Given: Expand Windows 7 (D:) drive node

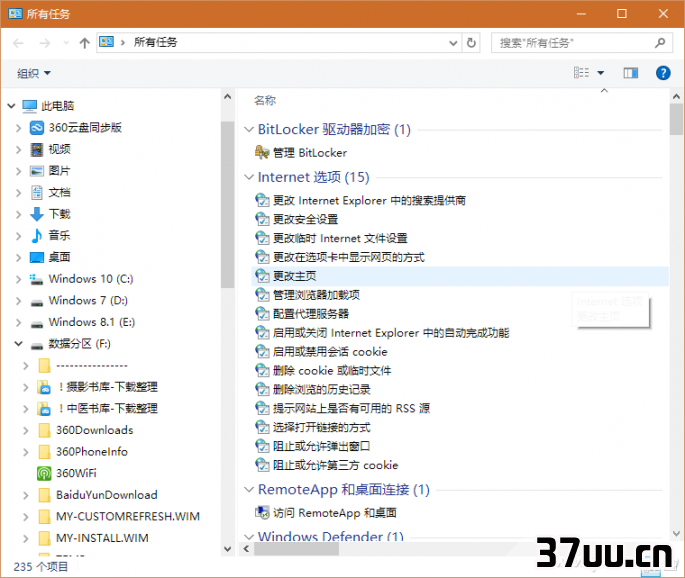Looking at the screenshot, I should (18, 301).
